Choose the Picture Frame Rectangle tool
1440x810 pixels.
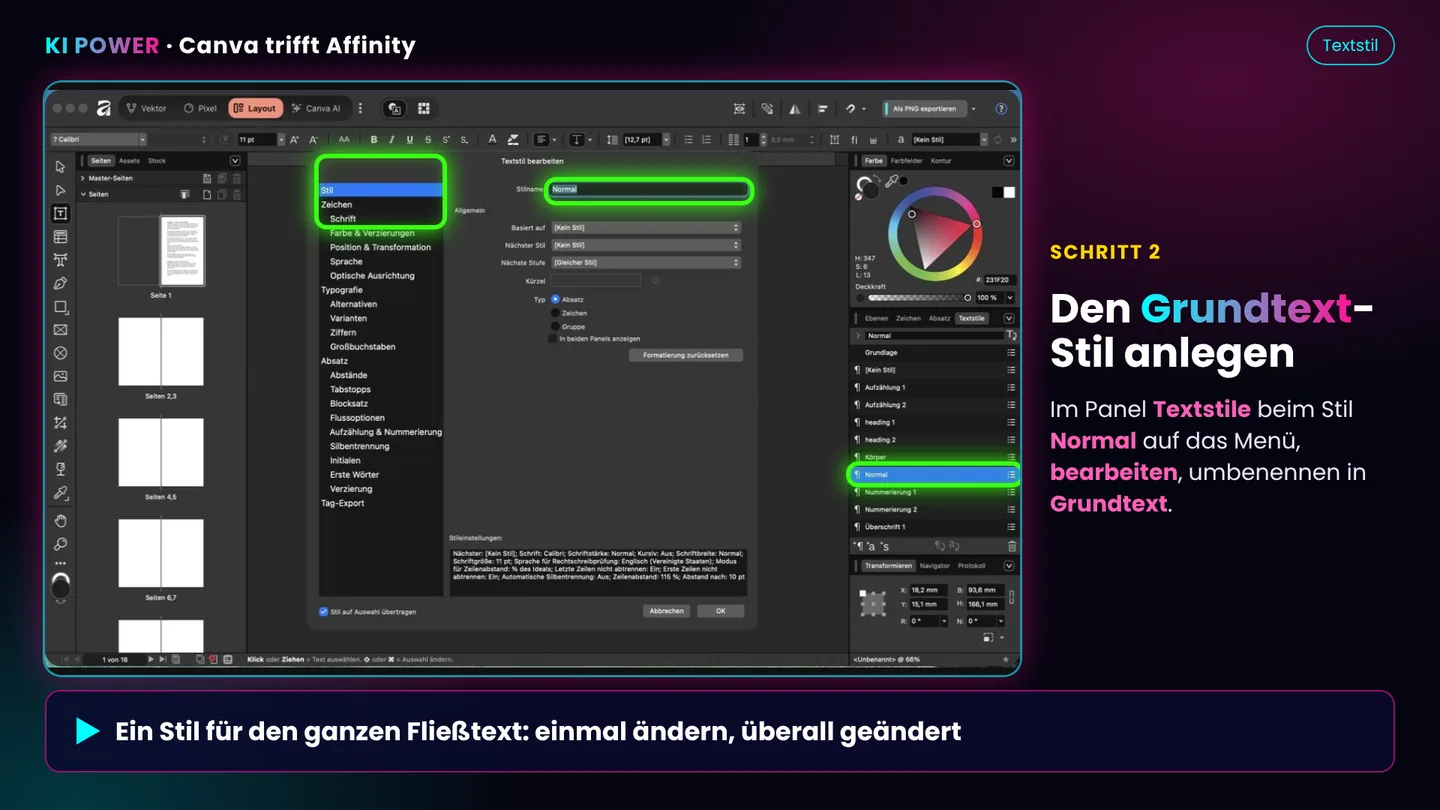click(x=60, y=330)
